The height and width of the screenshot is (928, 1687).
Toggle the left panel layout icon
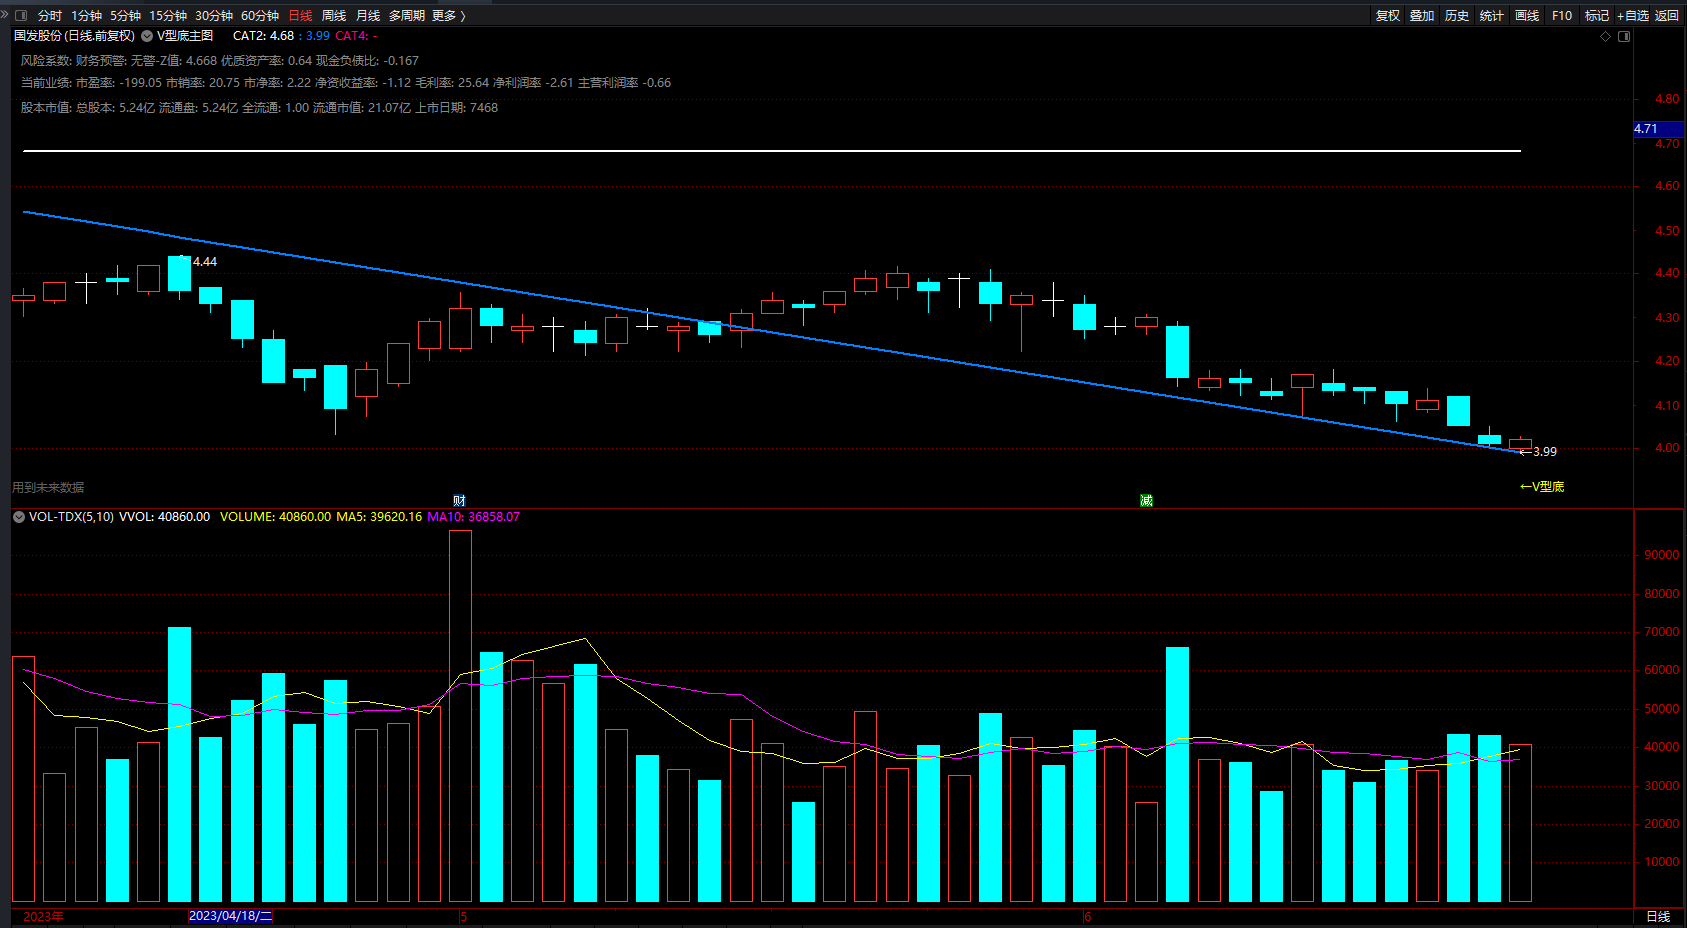tap(21, 15)
